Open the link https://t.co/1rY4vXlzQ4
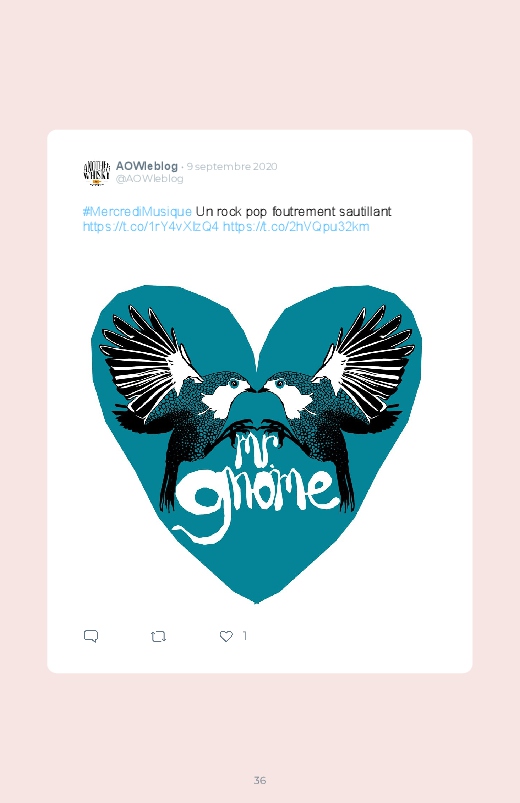Image resolution: width=520 pixels, height=803 pixels. coord(151,227)
